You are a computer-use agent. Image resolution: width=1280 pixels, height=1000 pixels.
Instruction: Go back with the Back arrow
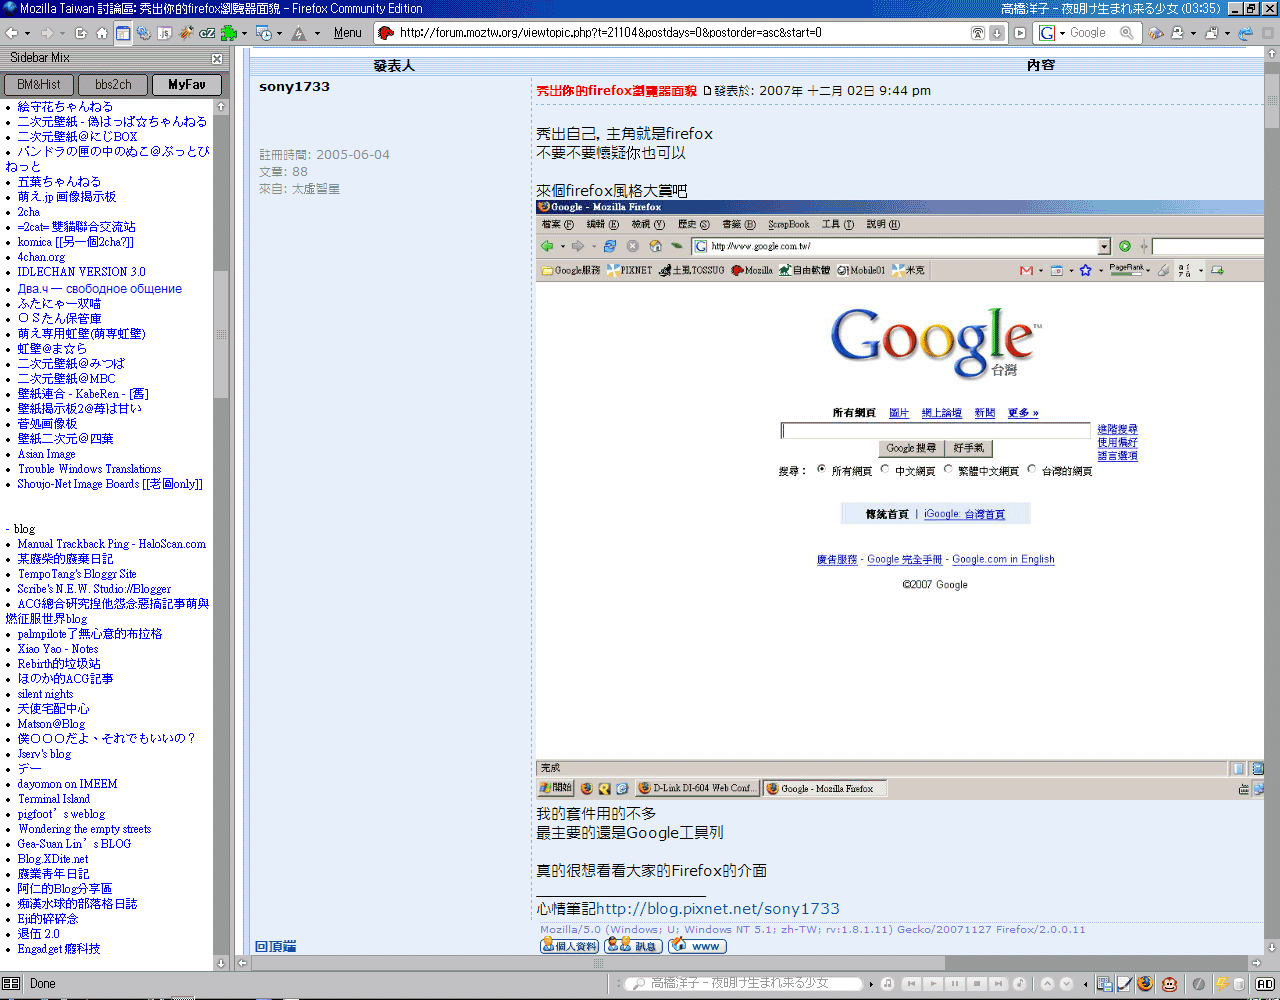coord(12,33)
